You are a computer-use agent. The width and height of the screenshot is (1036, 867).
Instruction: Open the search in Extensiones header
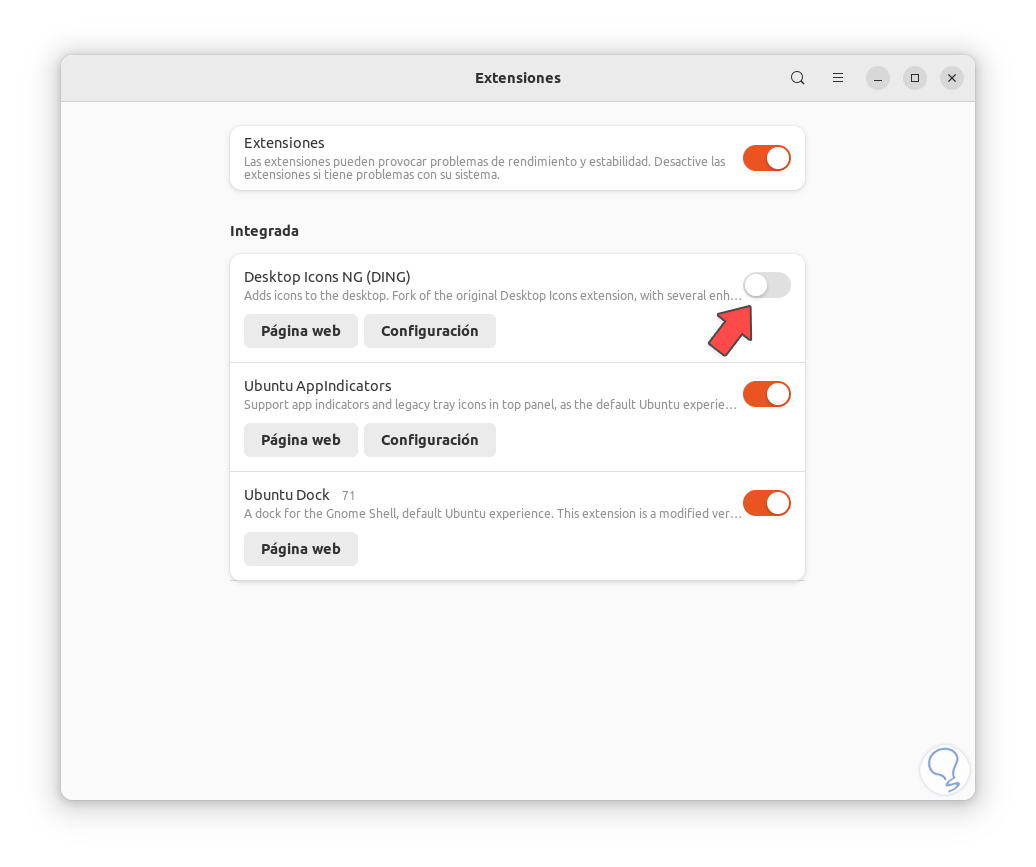click(797, 77)
